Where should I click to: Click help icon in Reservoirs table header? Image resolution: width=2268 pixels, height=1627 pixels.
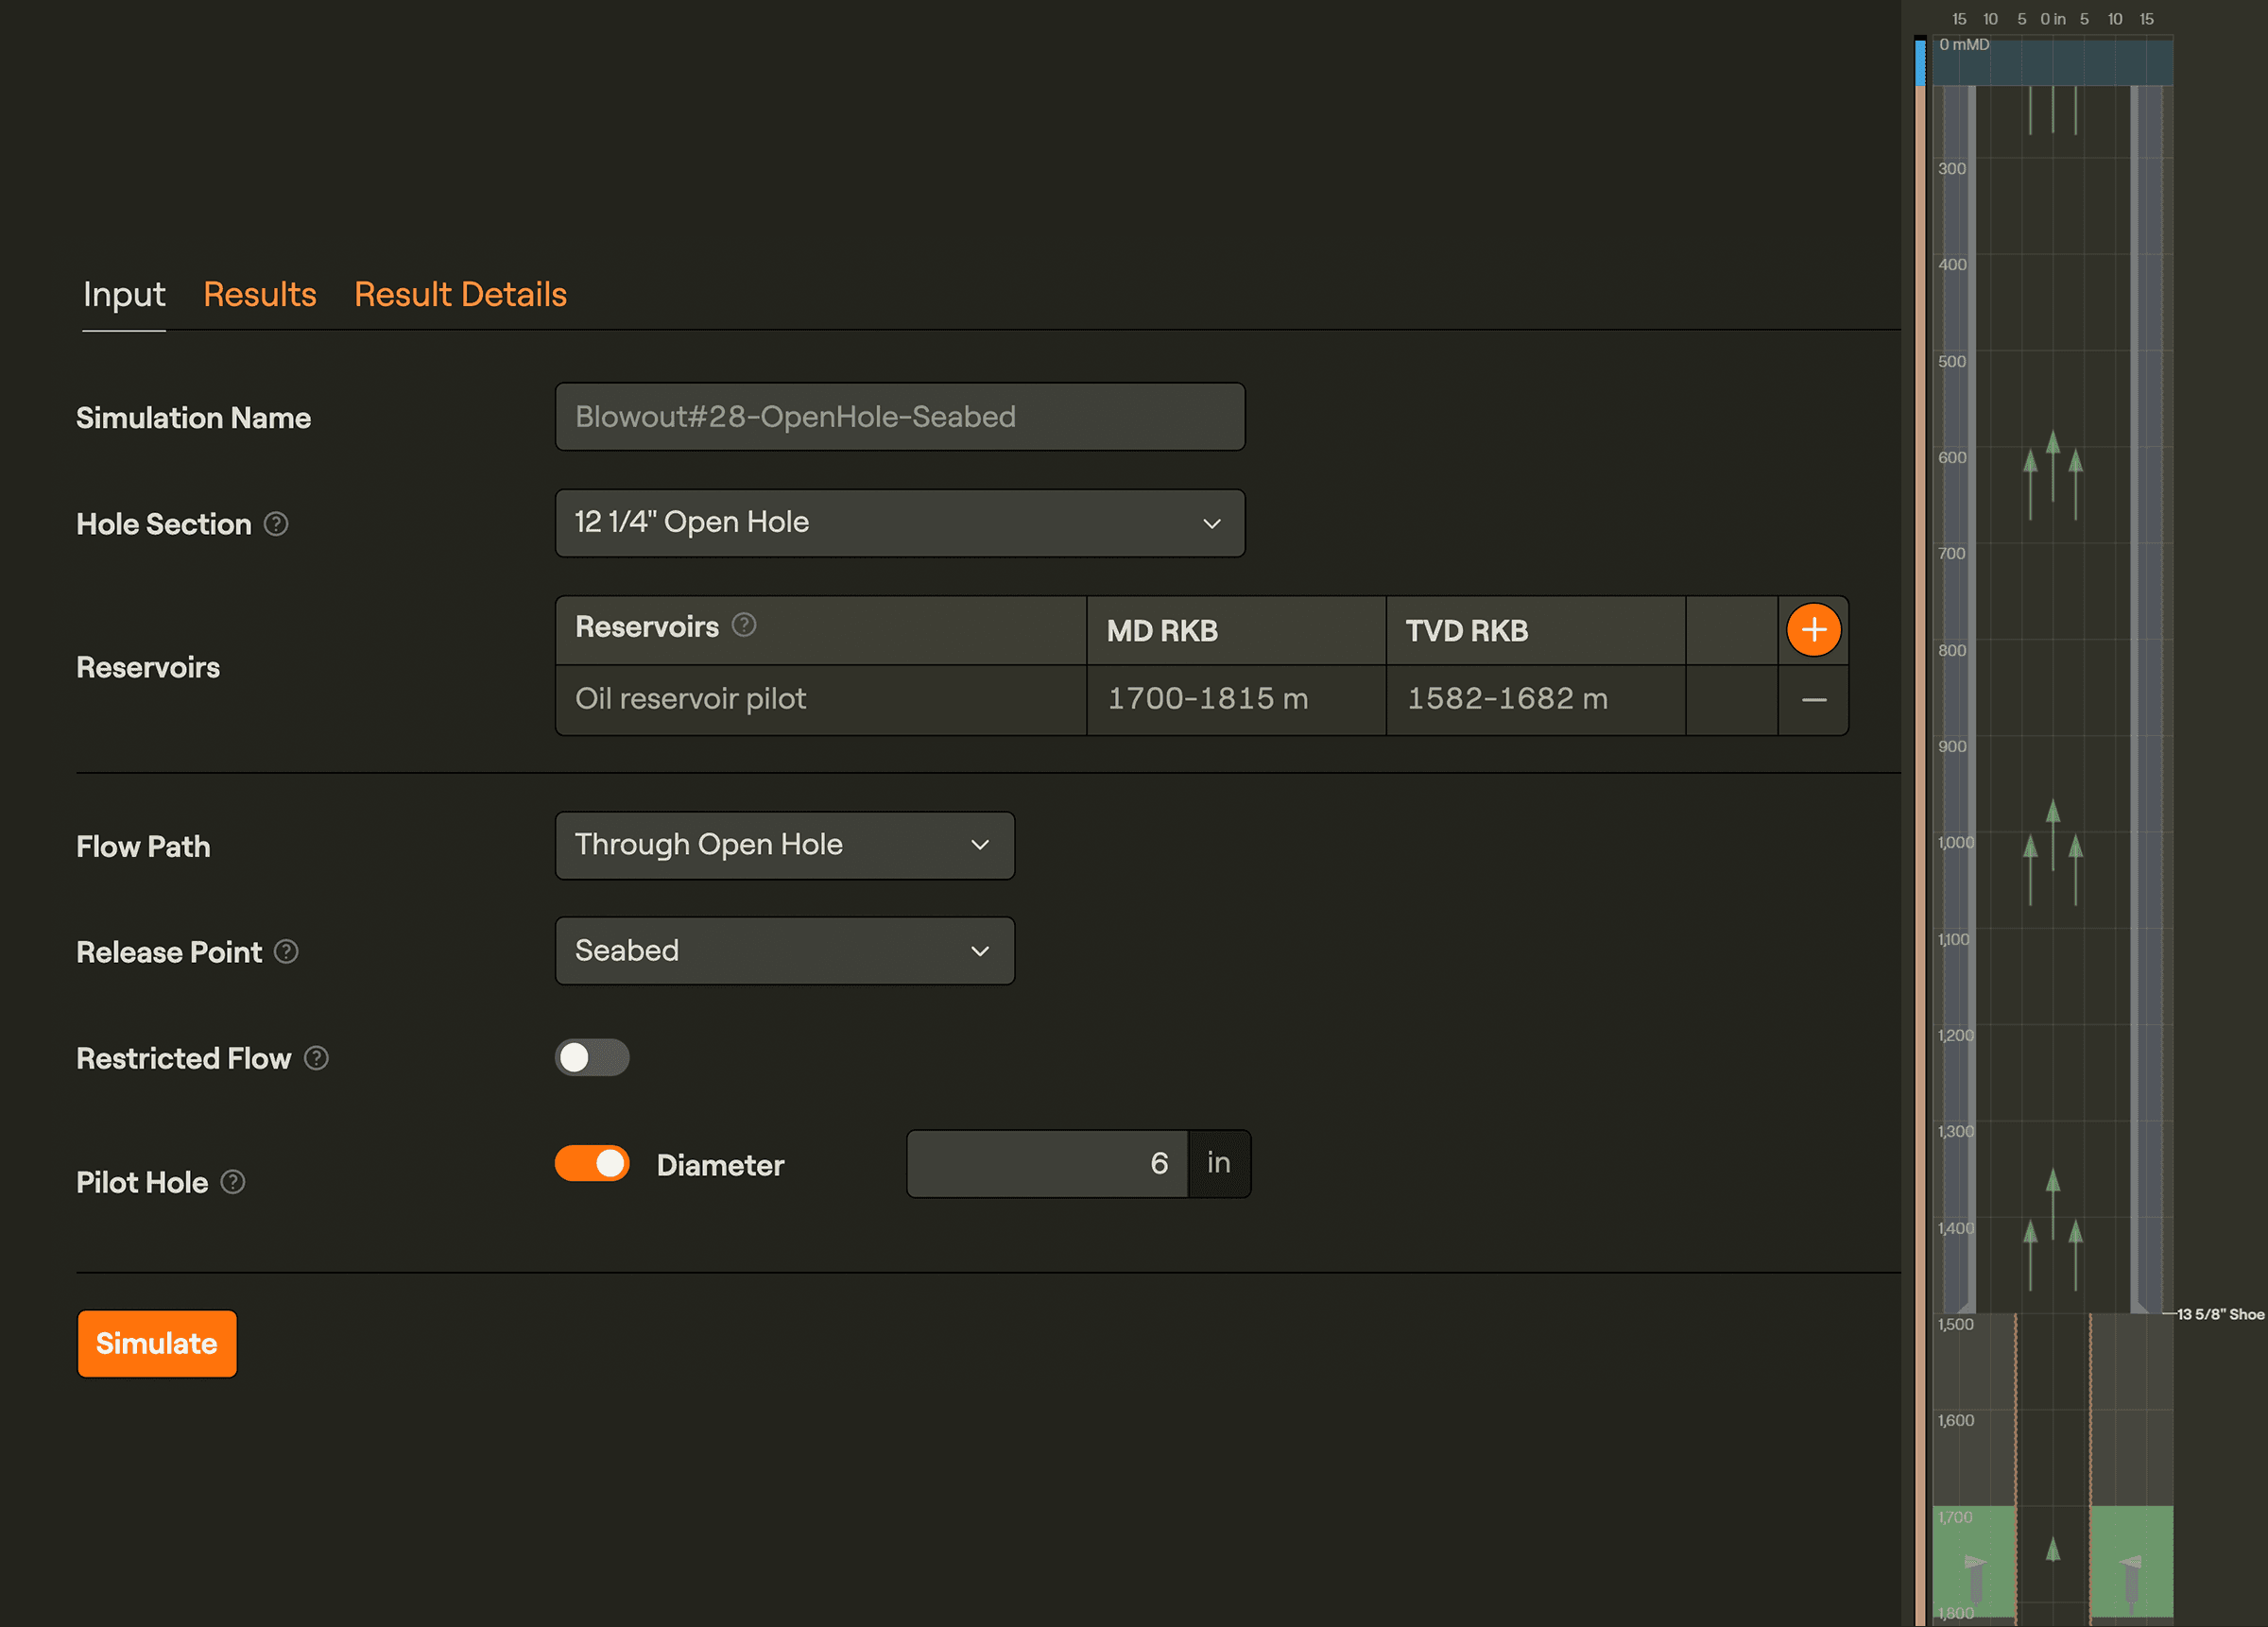[744, 625]
